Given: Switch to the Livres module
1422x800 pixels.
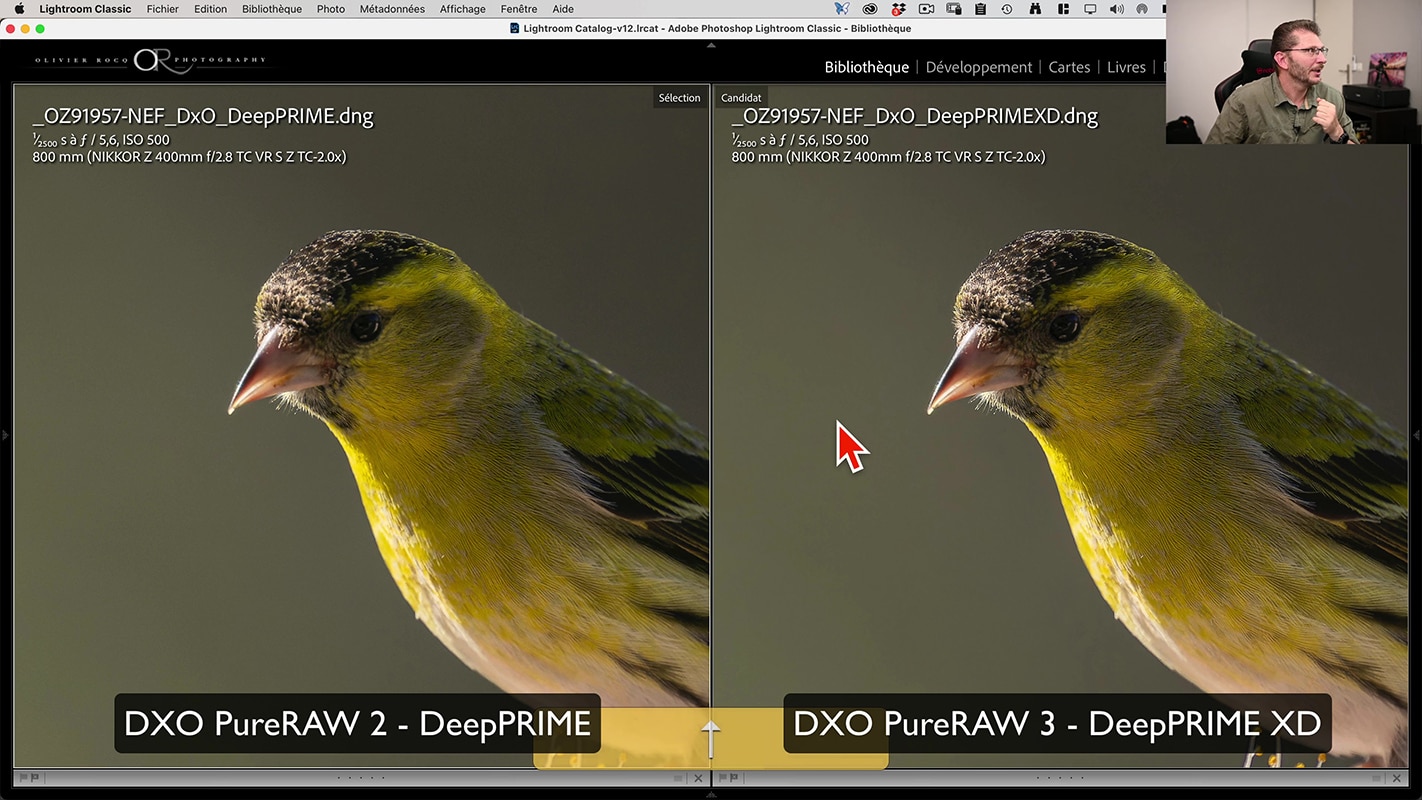Looking at the screenshot, I should pos(1126,67).
